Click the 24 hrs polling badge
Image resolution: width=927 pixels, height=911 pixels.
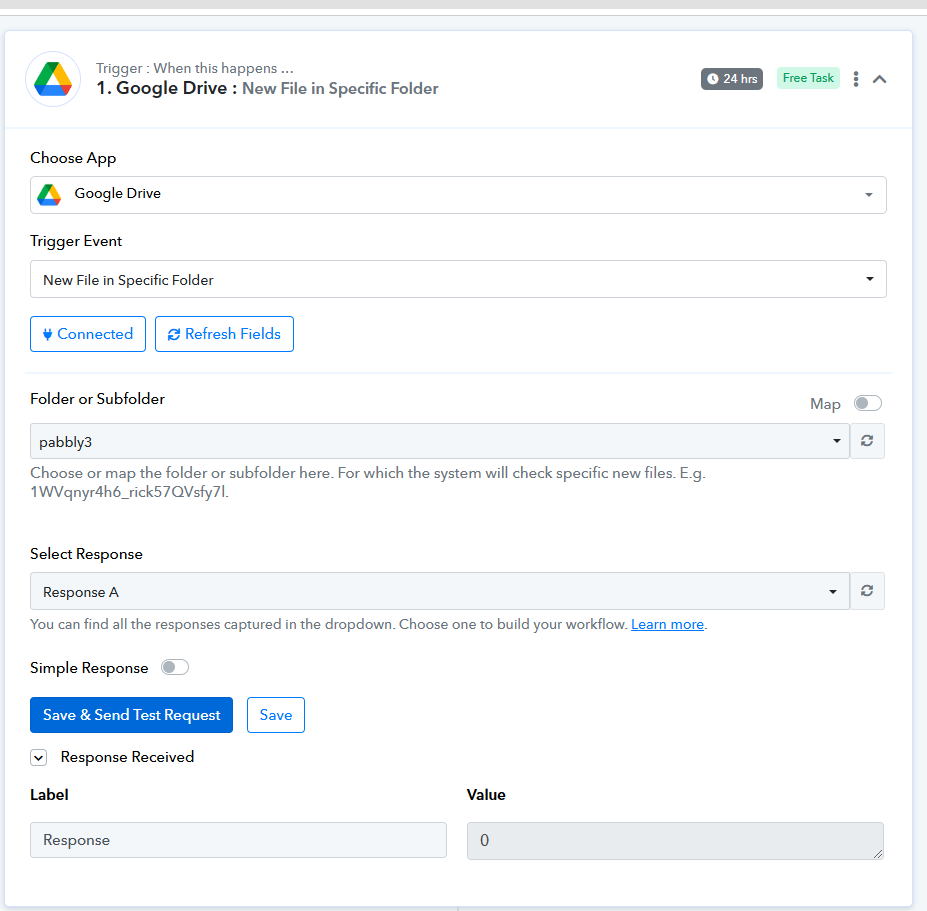(732, 79)
